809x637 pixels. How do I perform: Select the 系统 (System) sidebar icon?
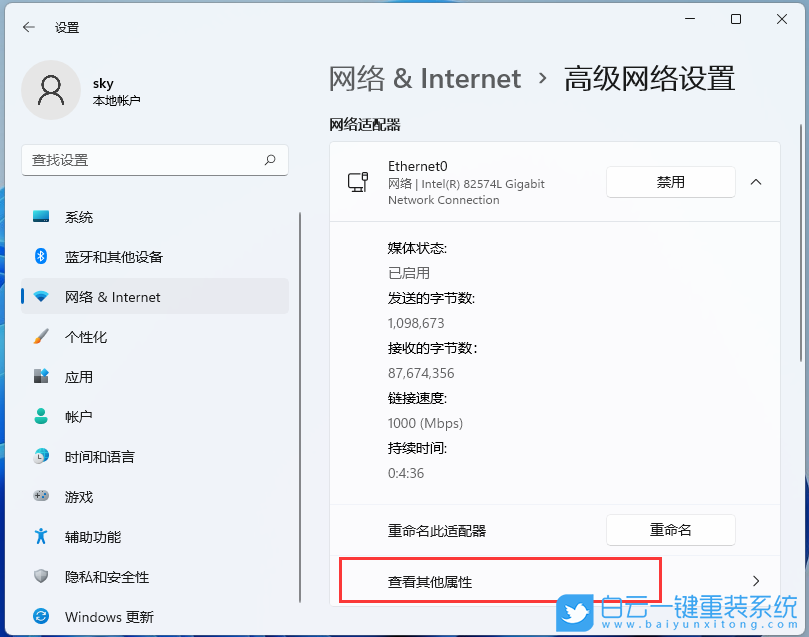(x=41, y=217)
